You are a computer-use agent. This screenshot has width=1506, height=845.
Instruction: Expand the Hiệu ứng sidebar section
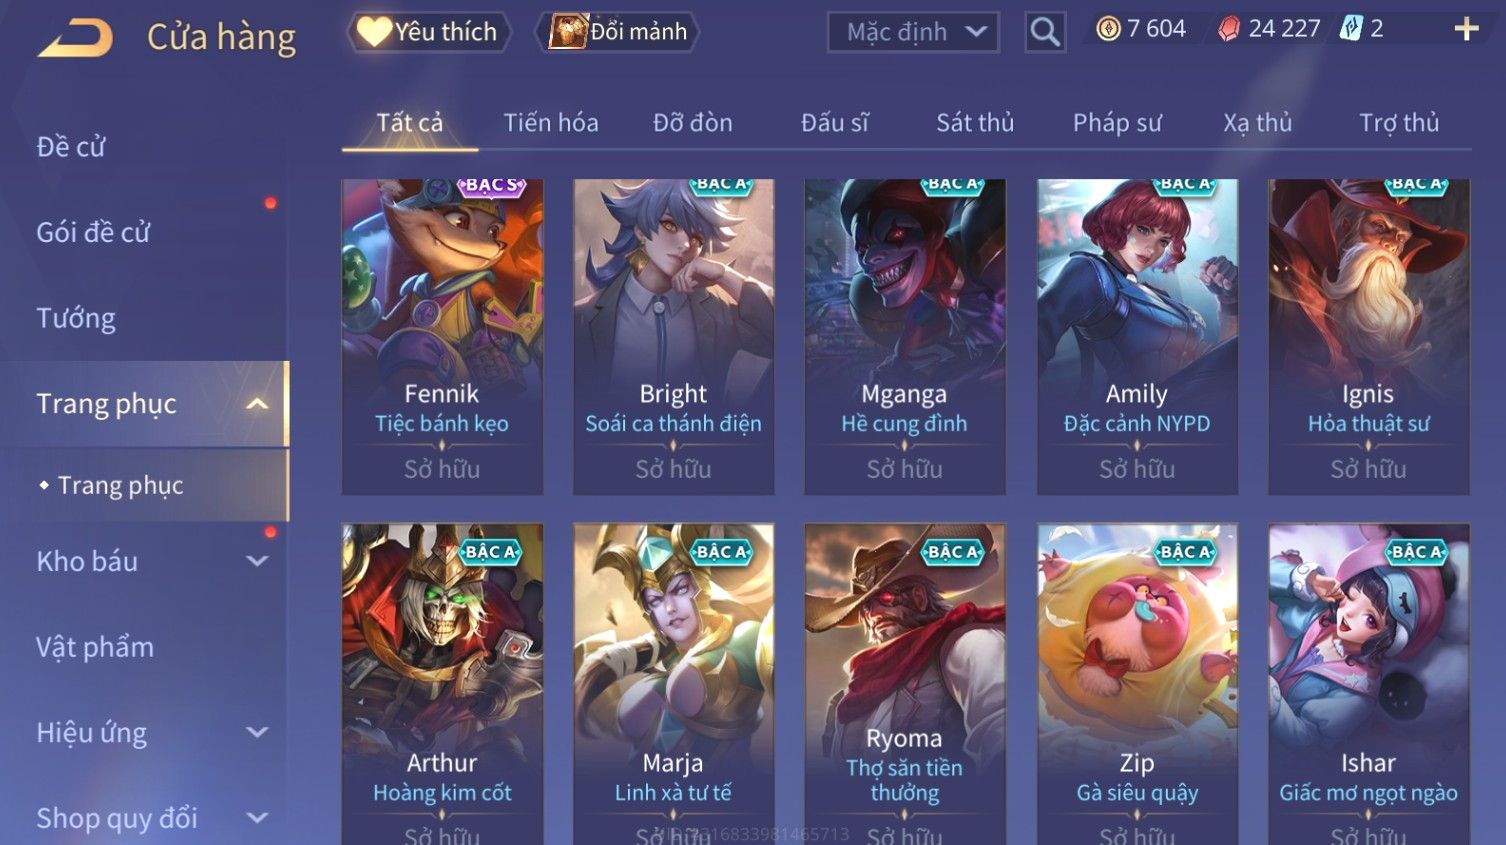(x=257, y=732)
